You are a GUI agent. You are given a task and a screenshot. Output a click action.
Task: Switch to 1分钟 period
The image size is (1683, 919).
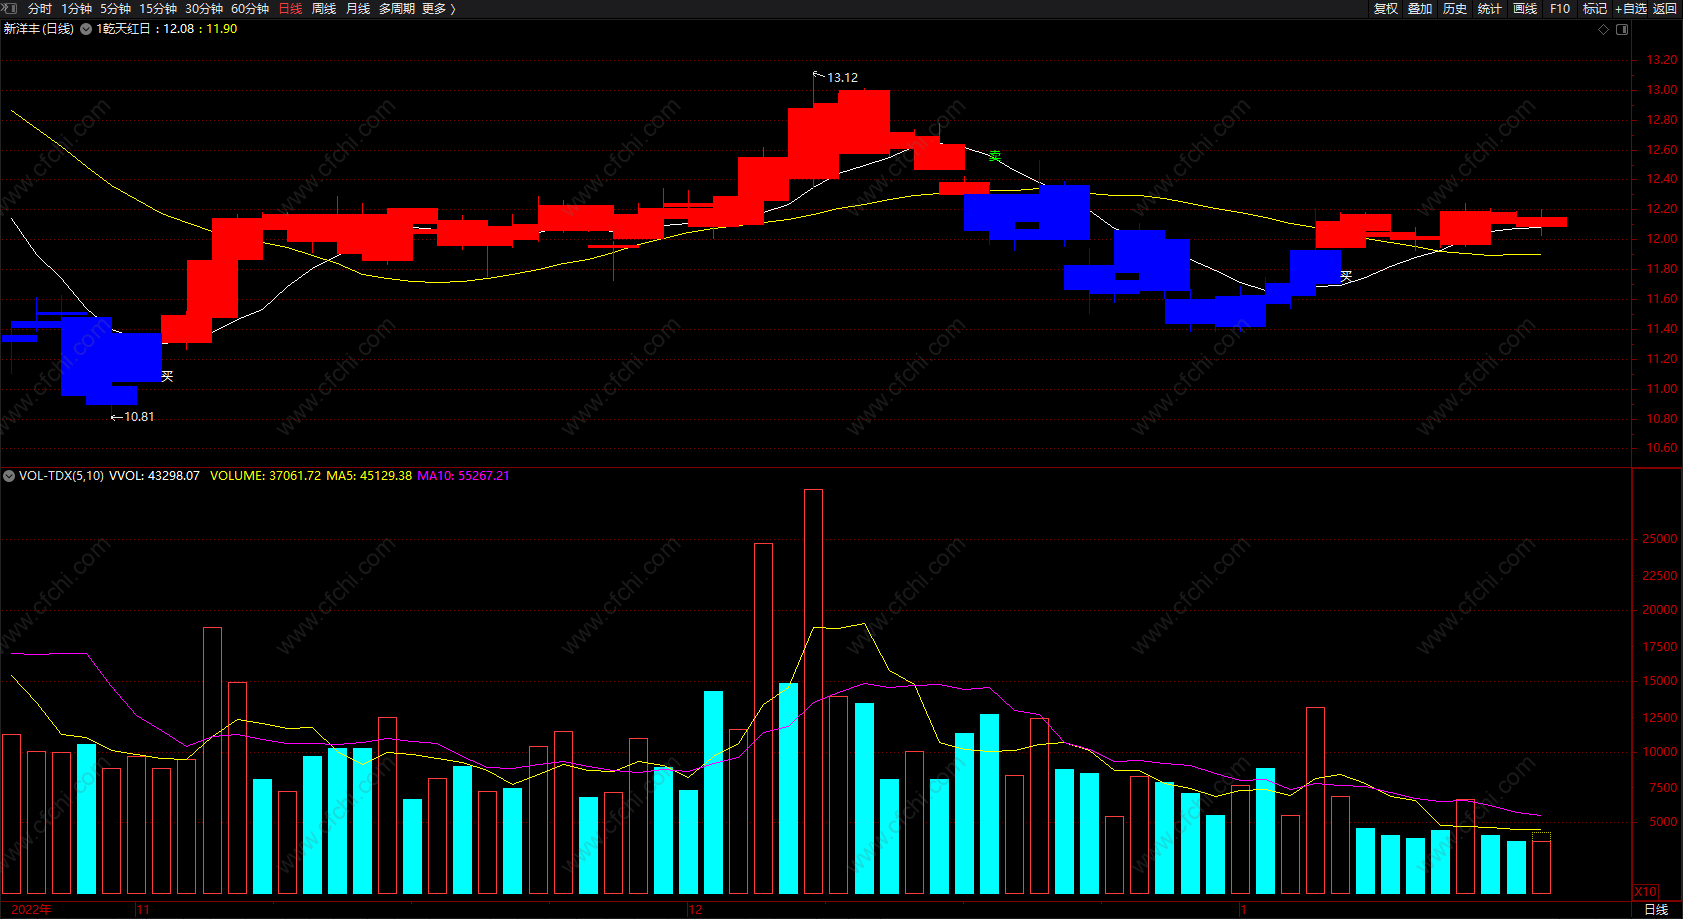(x=76, y=9)
